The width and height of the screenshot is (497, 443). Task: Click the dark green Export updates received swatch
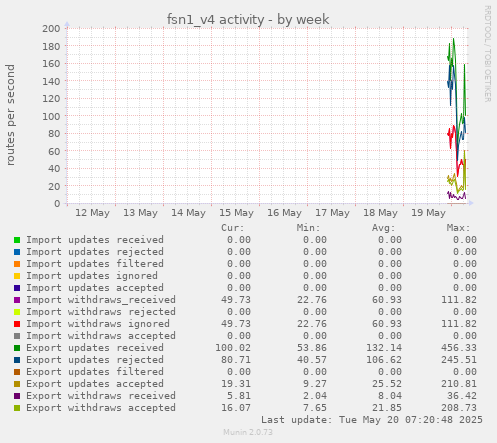(x=17, y=348)
